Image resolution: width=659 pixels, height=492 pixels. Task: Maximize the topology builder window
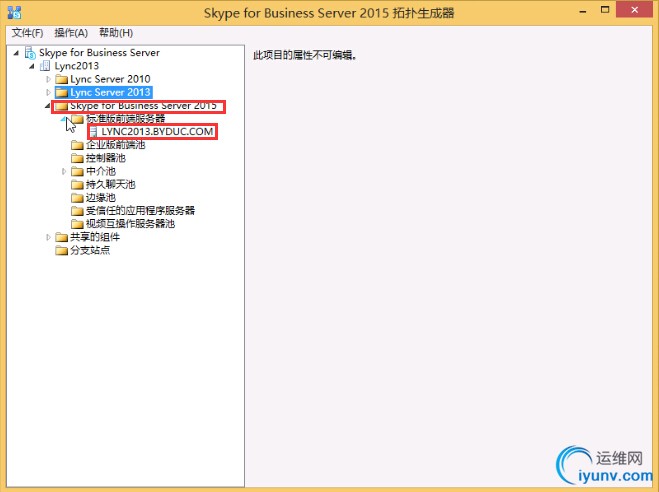pyautogui.click(x=605, y=10)
